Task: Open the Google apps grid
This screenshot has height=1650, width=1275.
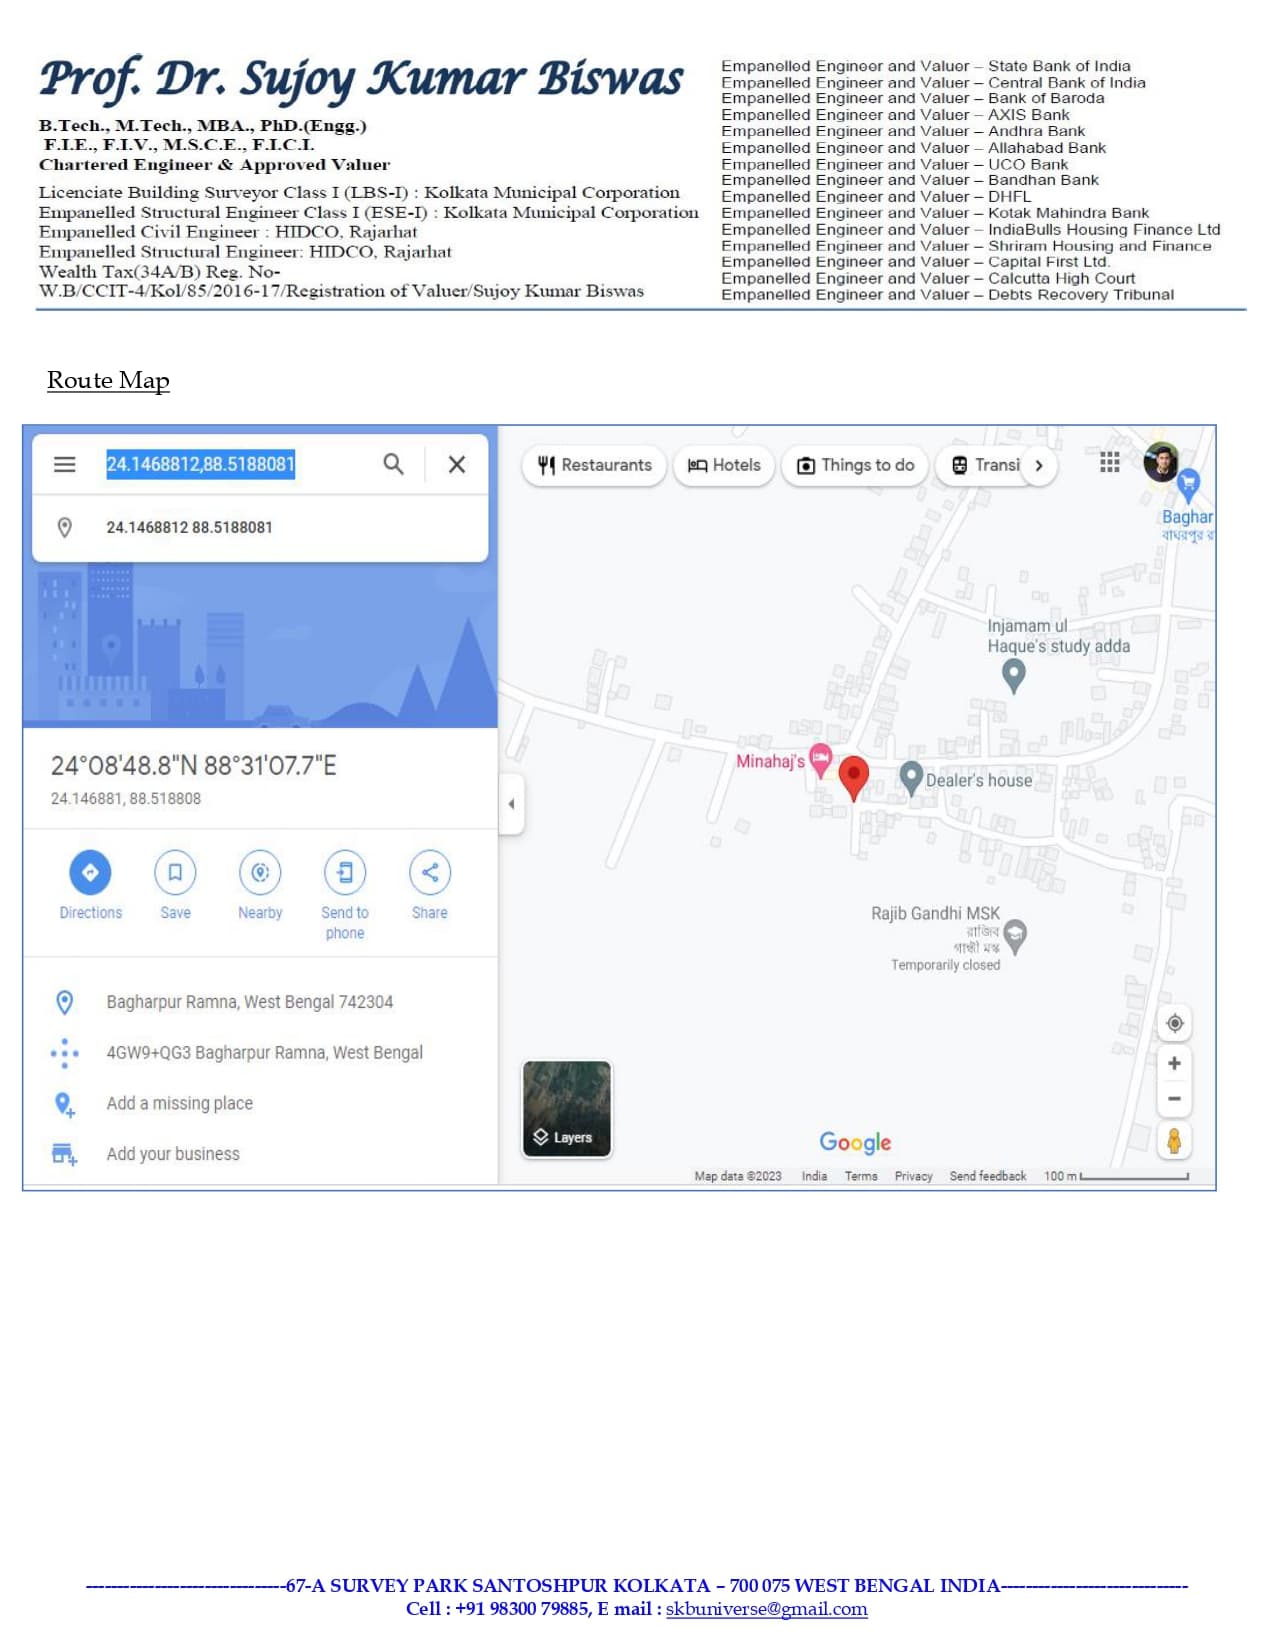Action: (x=1109, y=462)
